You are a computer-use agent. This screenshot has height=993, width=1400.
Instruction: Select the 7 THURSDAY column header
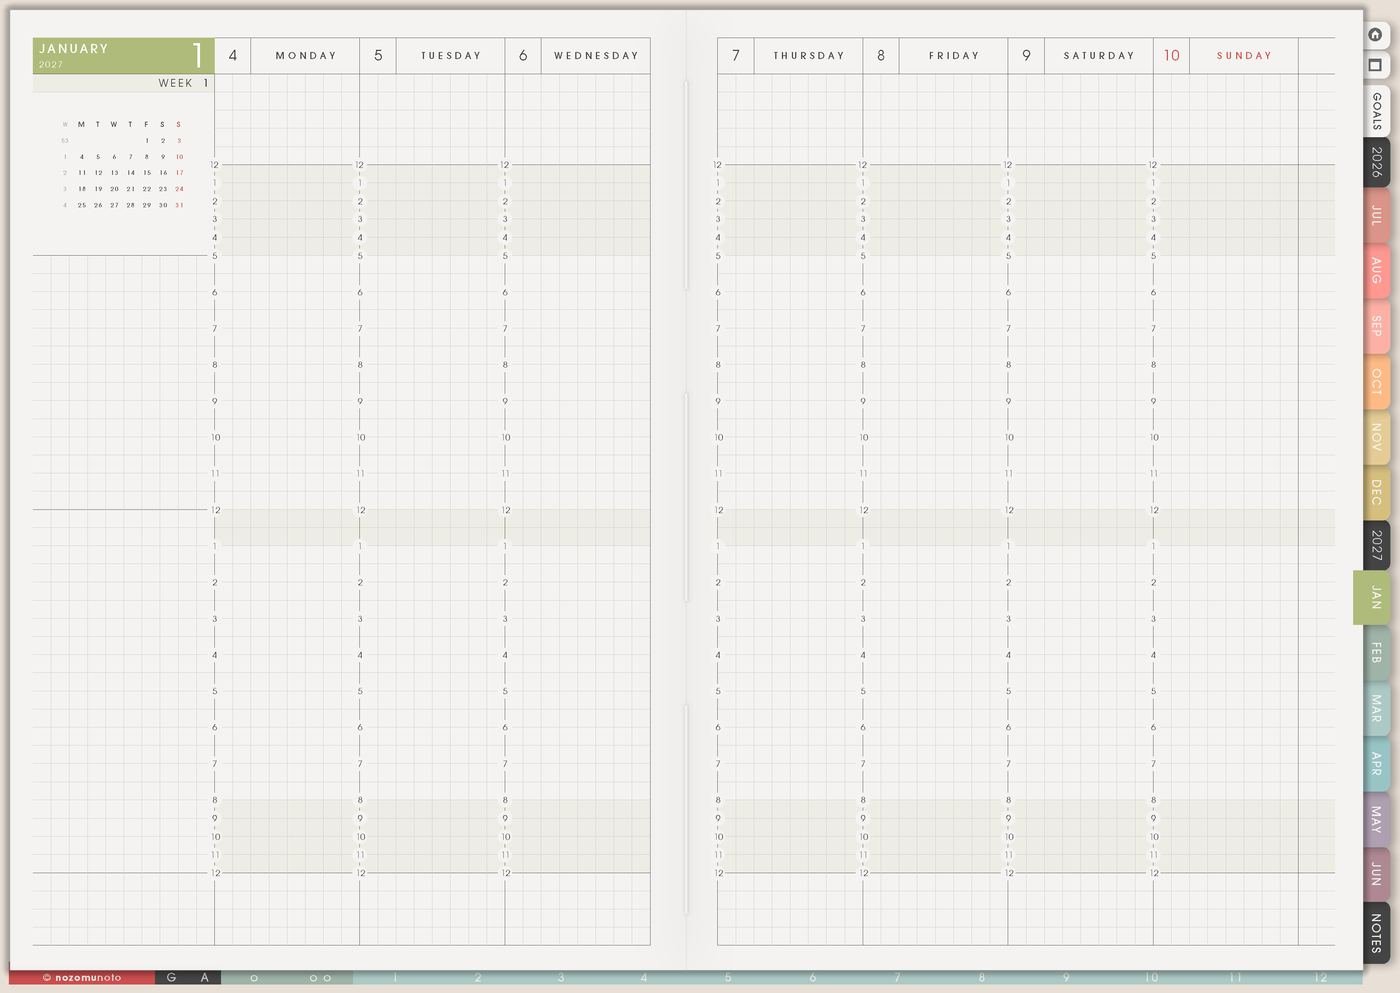point(790,56)
